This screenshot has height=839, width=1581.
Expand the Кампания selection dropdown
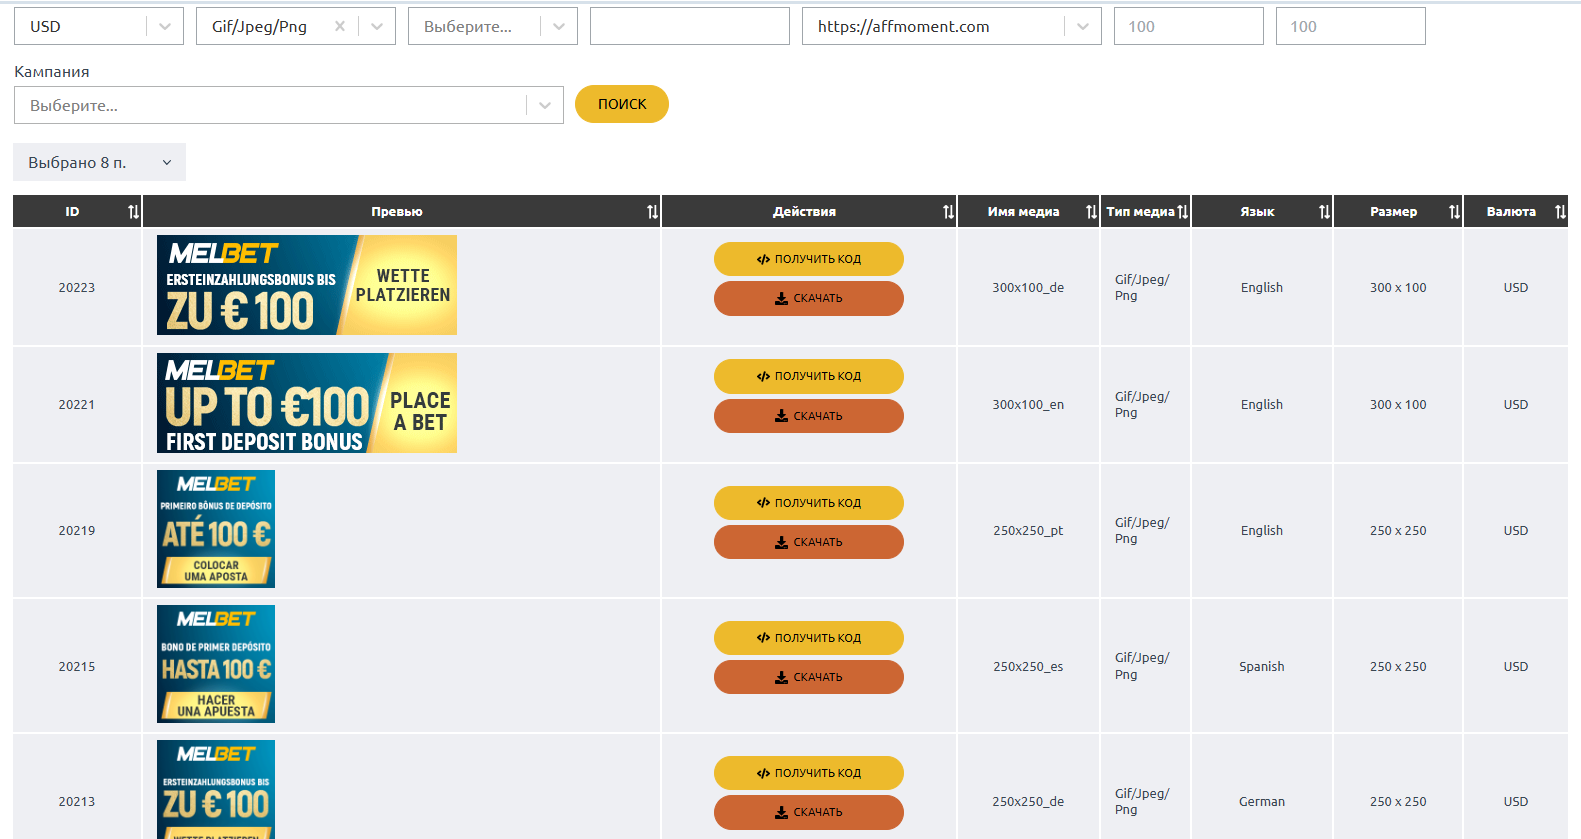(x=544, y=106)
